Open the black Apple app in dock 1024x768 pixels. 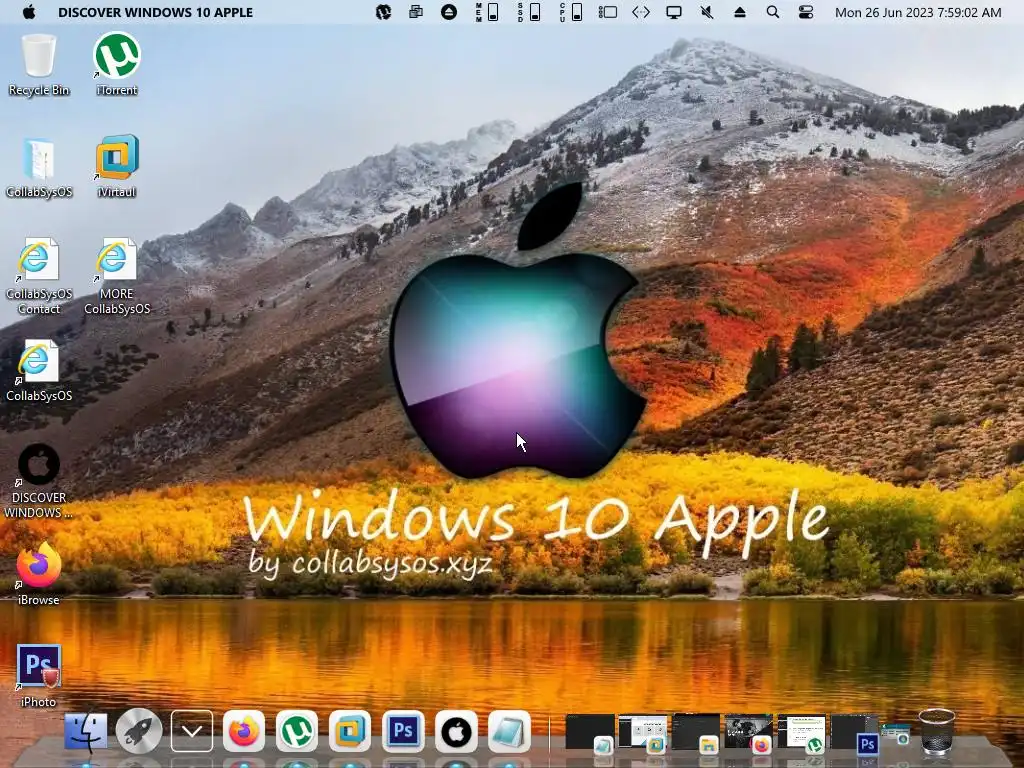tap(456, 731)
